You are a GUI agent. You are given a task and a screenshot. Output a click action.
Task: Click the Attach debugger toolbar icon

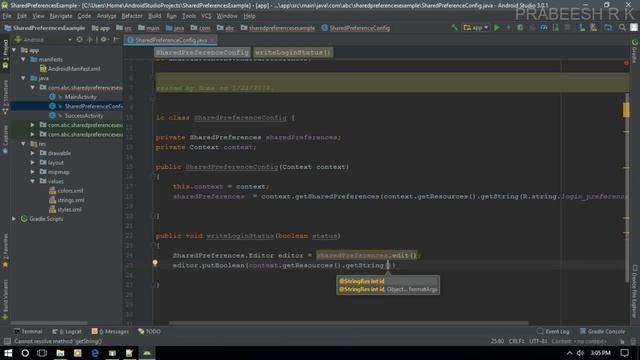[556, 28]
